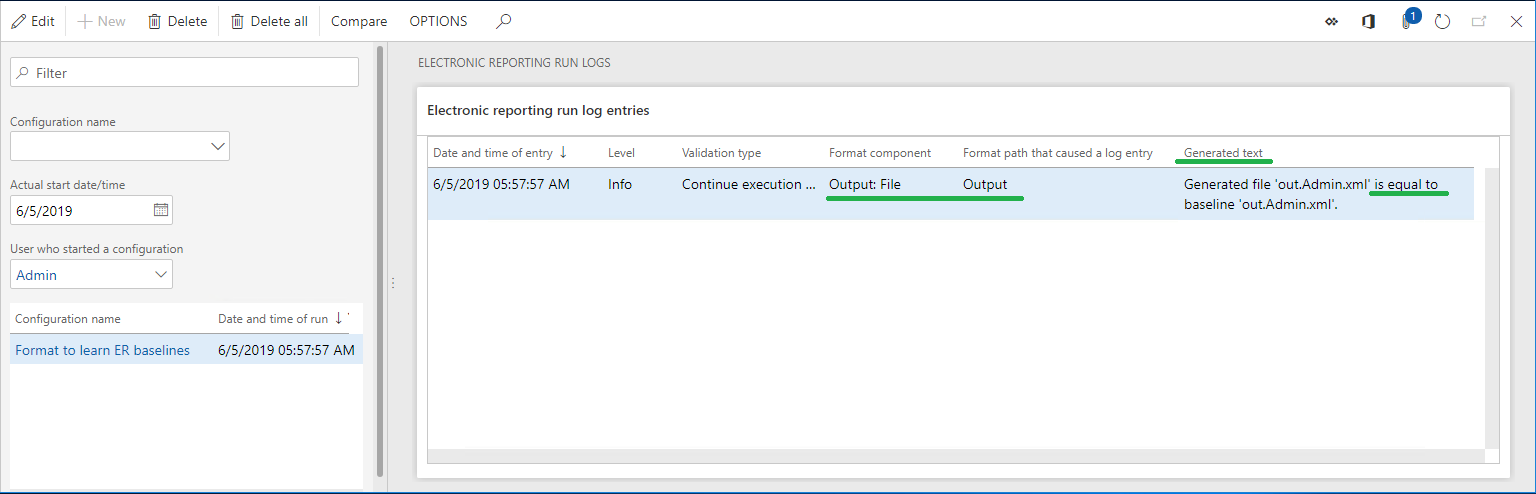
Task: Open the Power Apps diamond icon
Action: [1331, 21]
